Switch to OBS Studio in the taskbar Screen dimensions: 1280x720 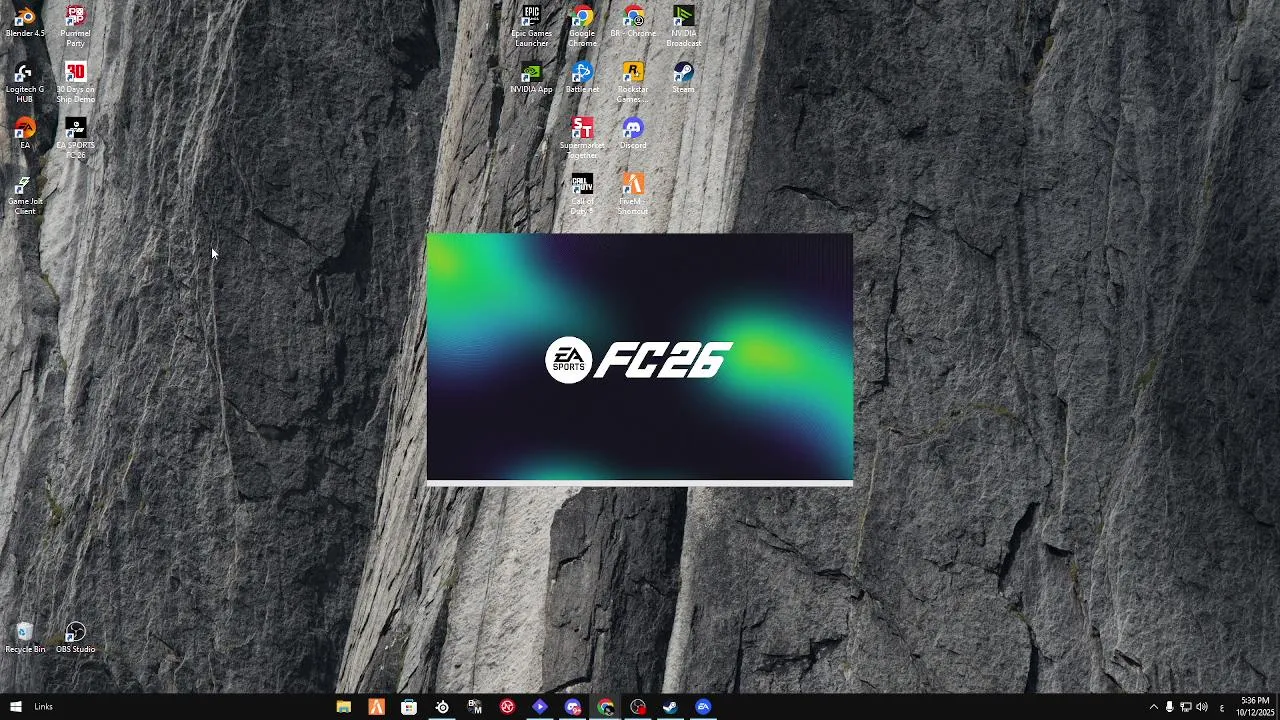tap(638, 707)
